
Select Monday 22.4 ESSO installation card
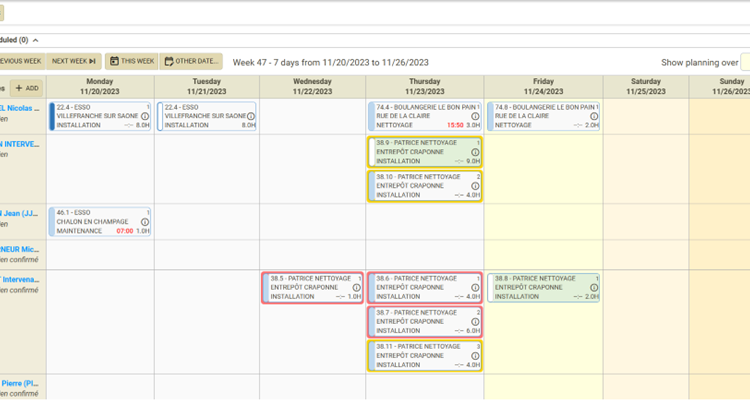100,116
